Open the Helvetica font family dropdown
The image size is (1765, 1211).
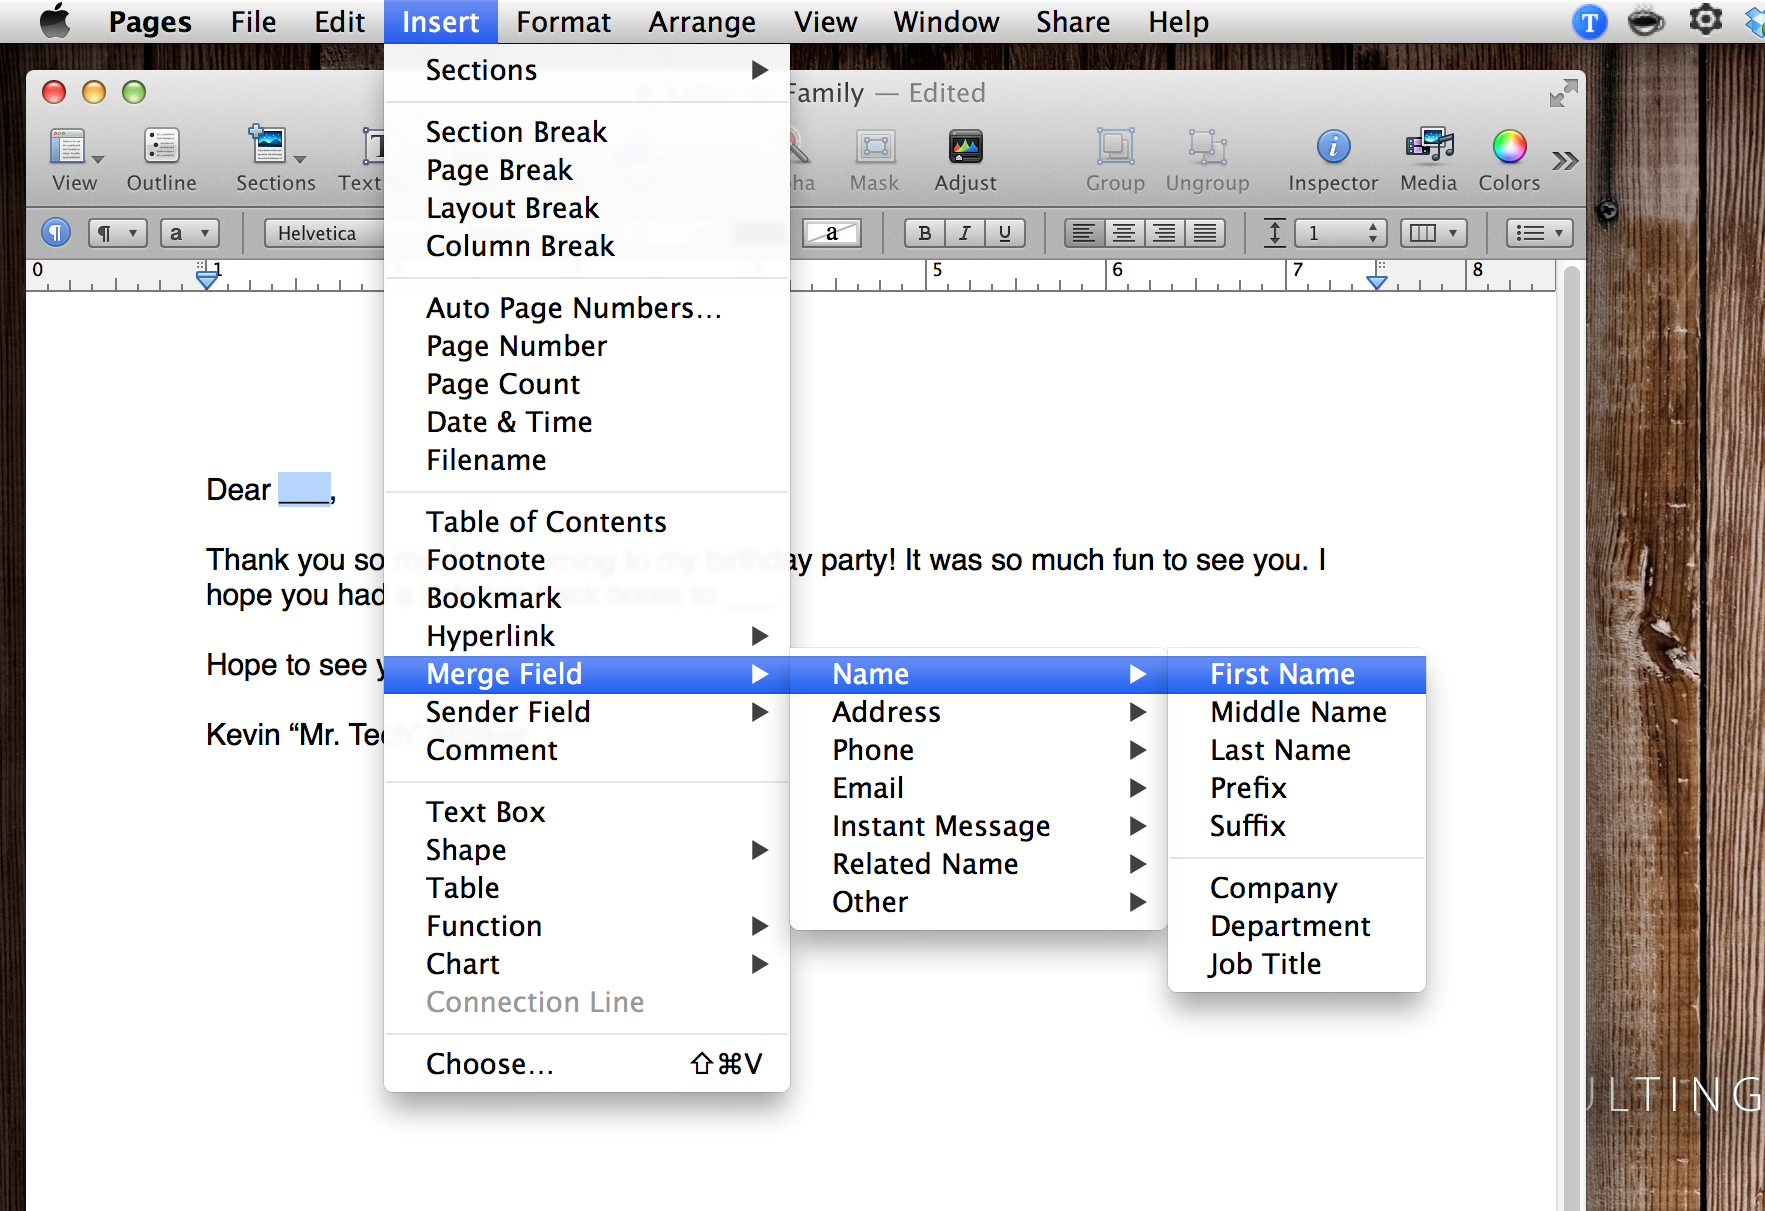point(324,233)
